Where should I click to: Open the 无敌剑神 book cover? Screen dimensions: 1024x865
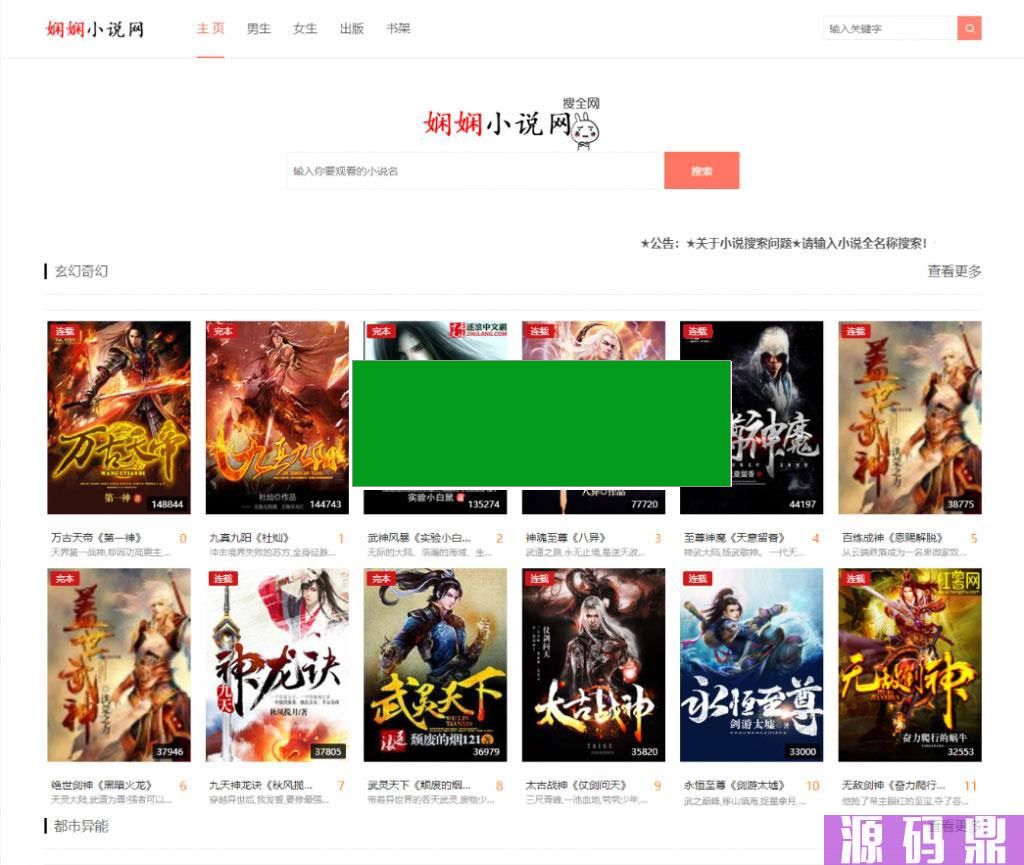(910, 665)
